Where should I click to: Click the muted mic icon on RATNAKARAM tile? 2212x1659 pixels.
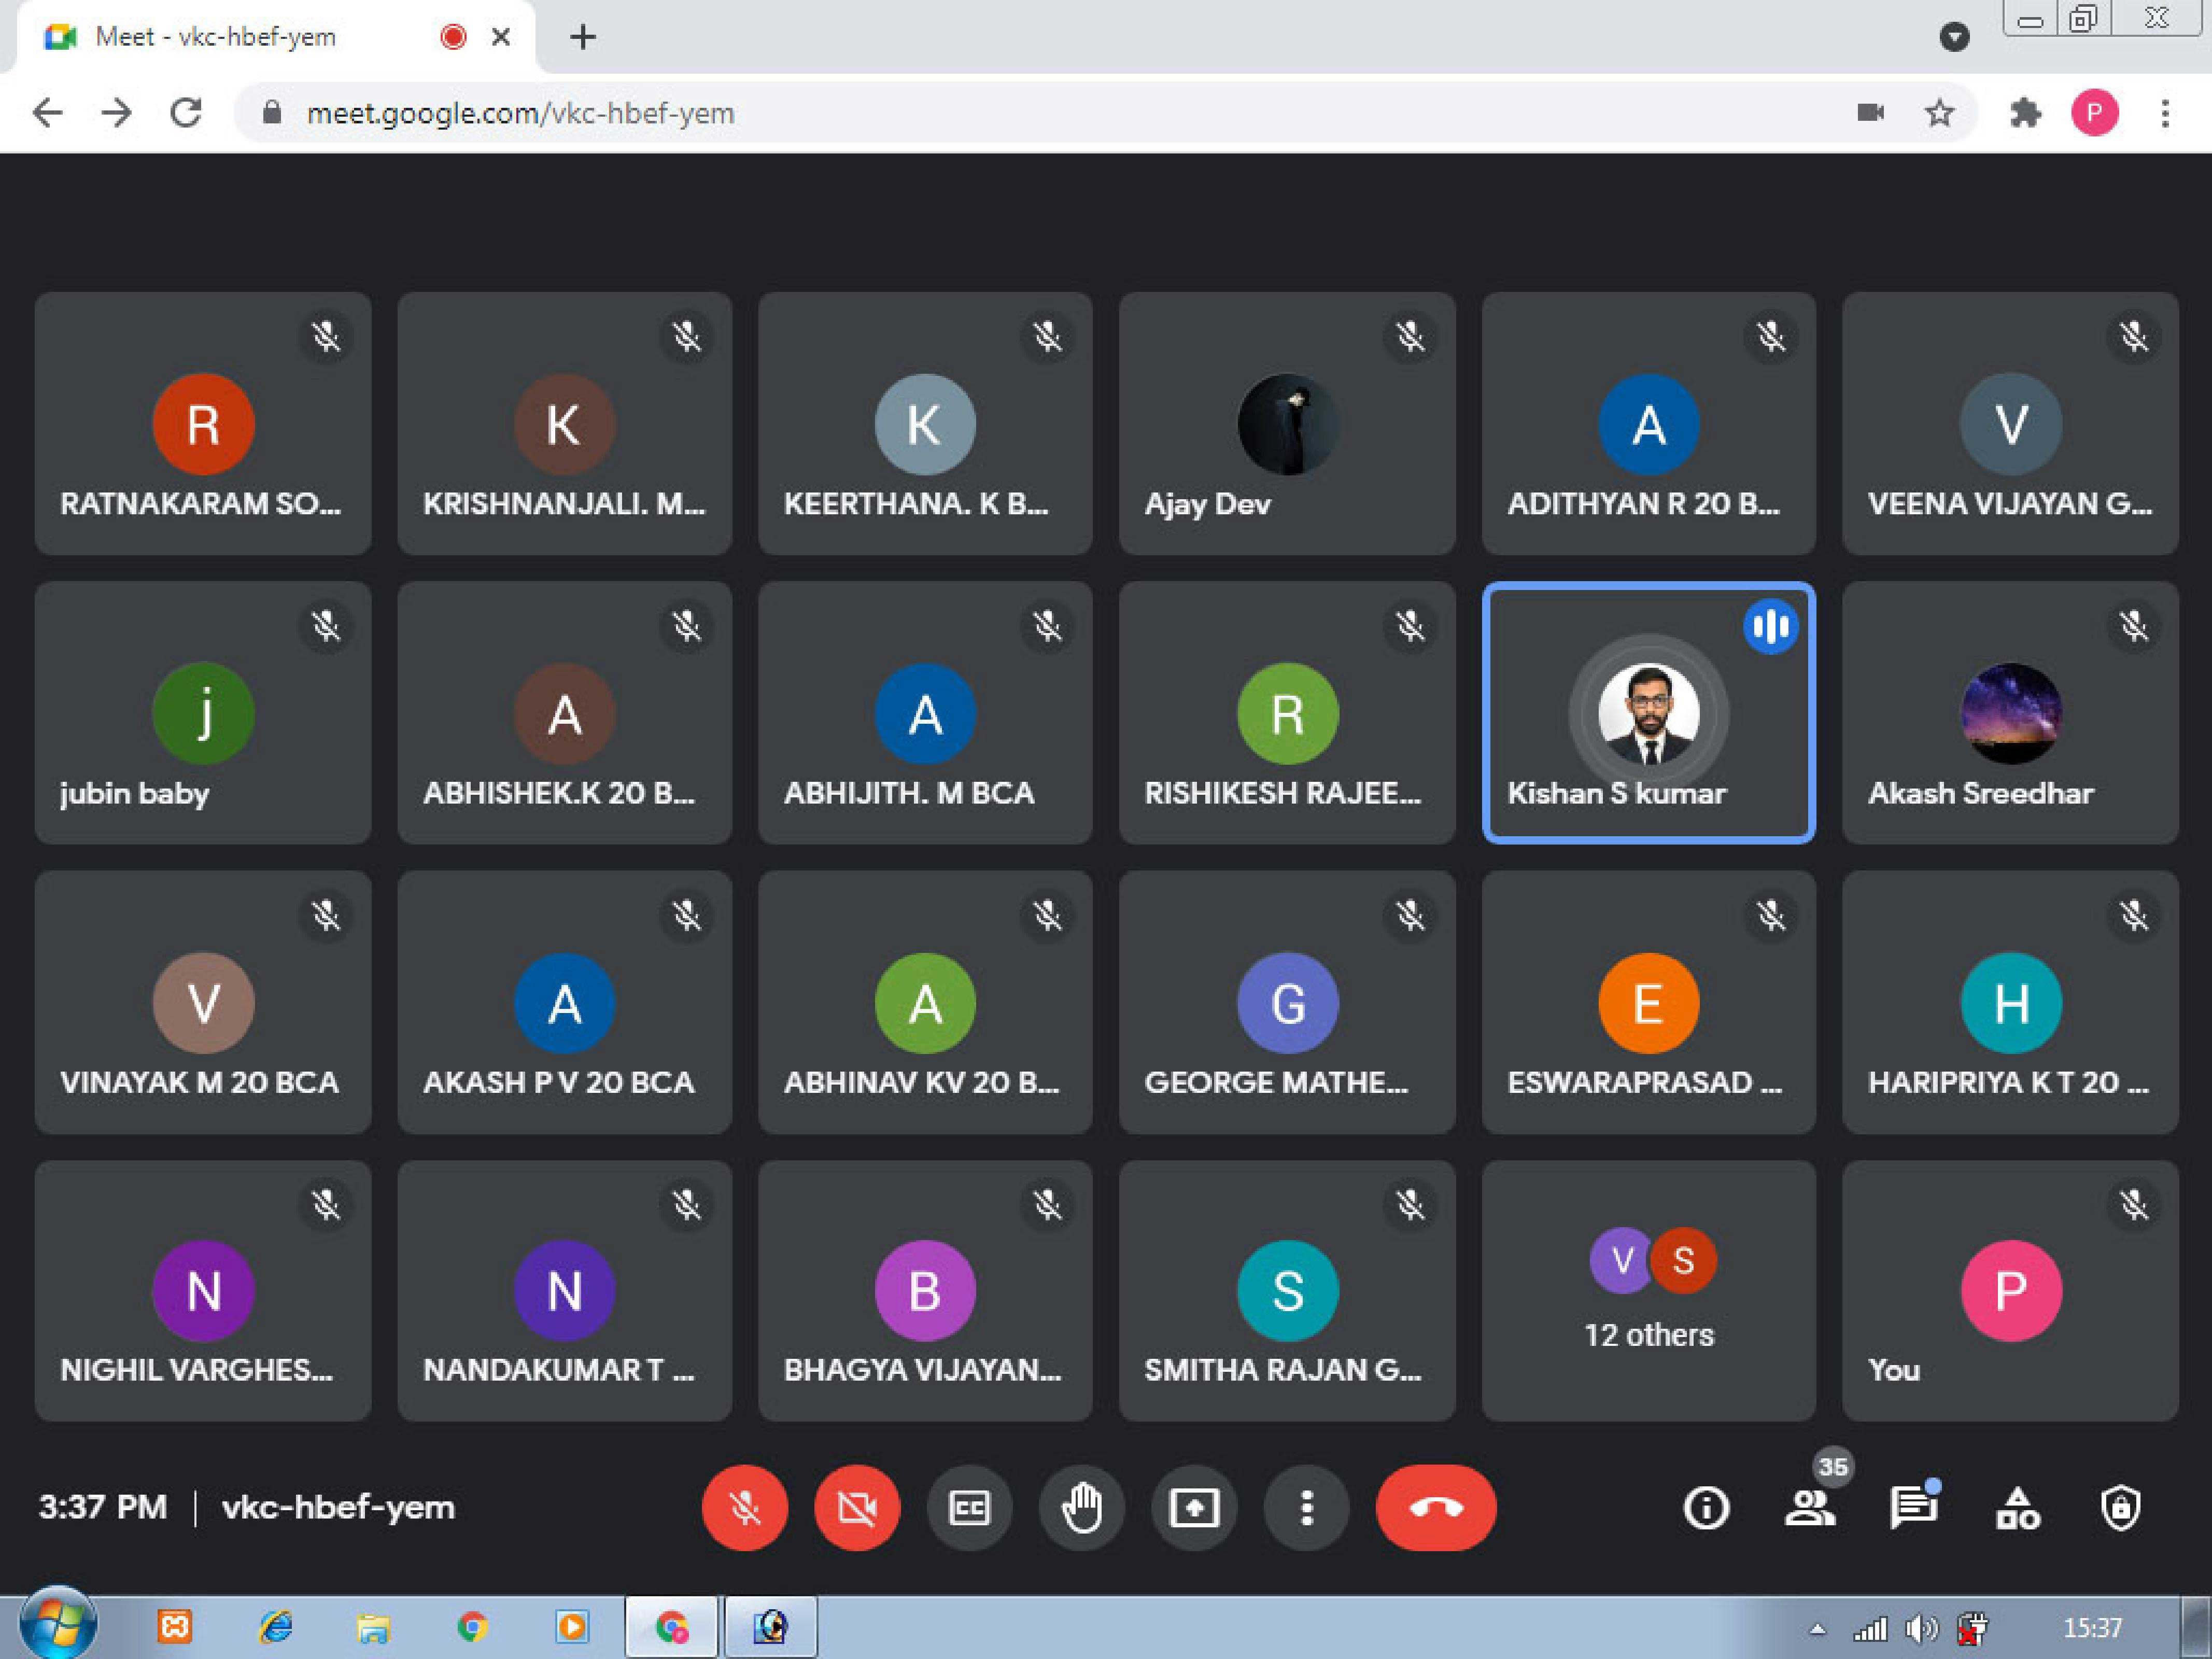pyautogui.click(x=326, y=336)
